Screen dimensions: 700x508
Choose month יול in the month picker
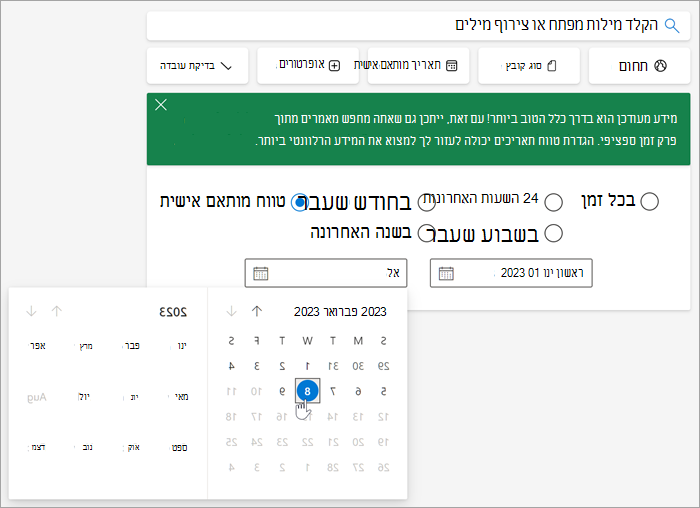(84, 396)
